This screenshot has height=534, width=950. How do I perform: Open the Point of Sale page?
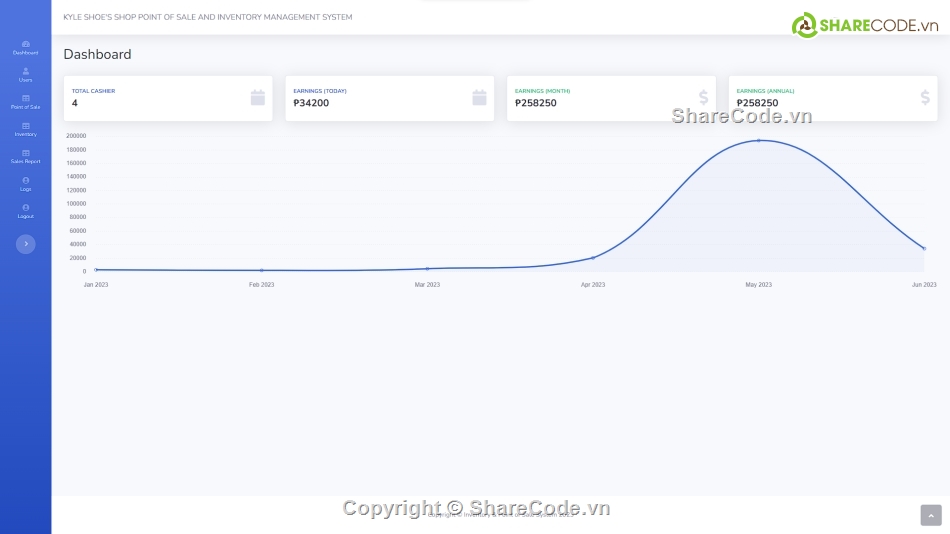pos(25,102)
